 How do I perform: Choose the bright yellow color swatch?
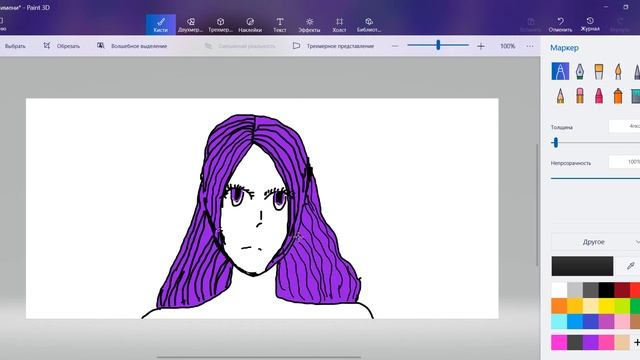pos(606,306)
